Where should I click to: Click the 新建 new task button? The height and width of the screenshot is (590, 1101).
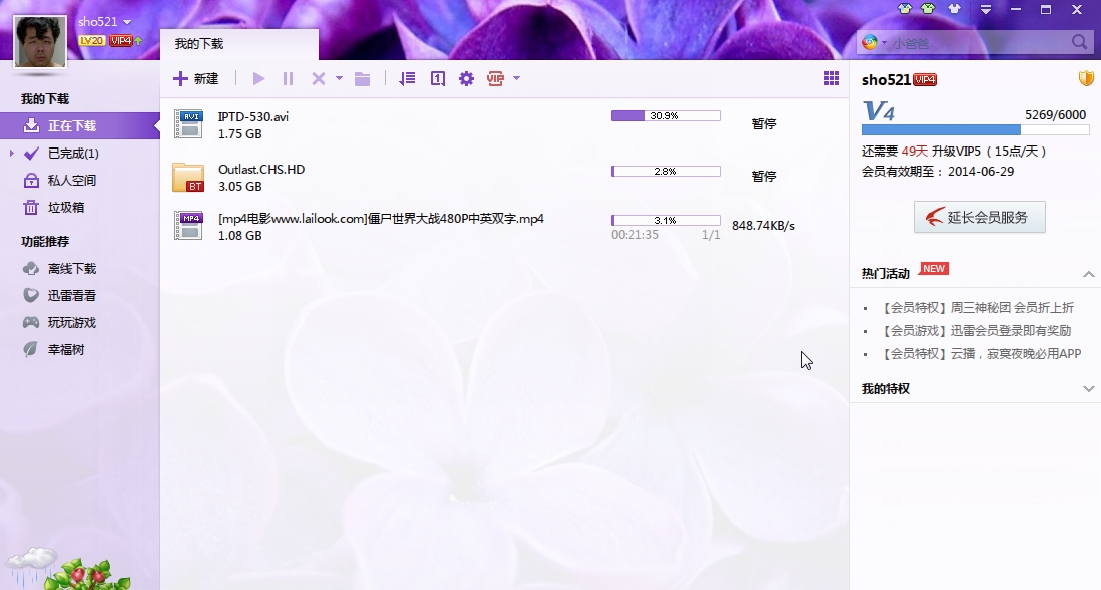click(196, 79)
